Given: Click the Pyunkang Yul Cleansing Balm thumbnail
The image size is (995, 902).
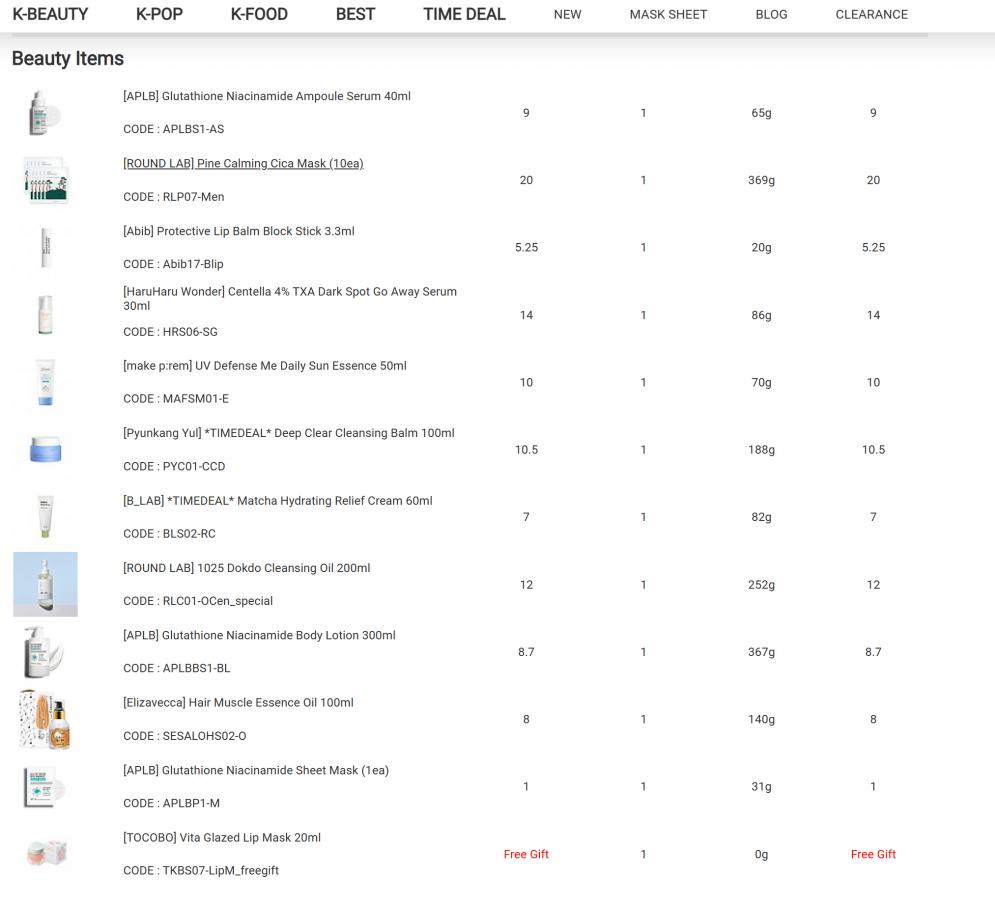Looking at the screenshot, I should point(45,450).
